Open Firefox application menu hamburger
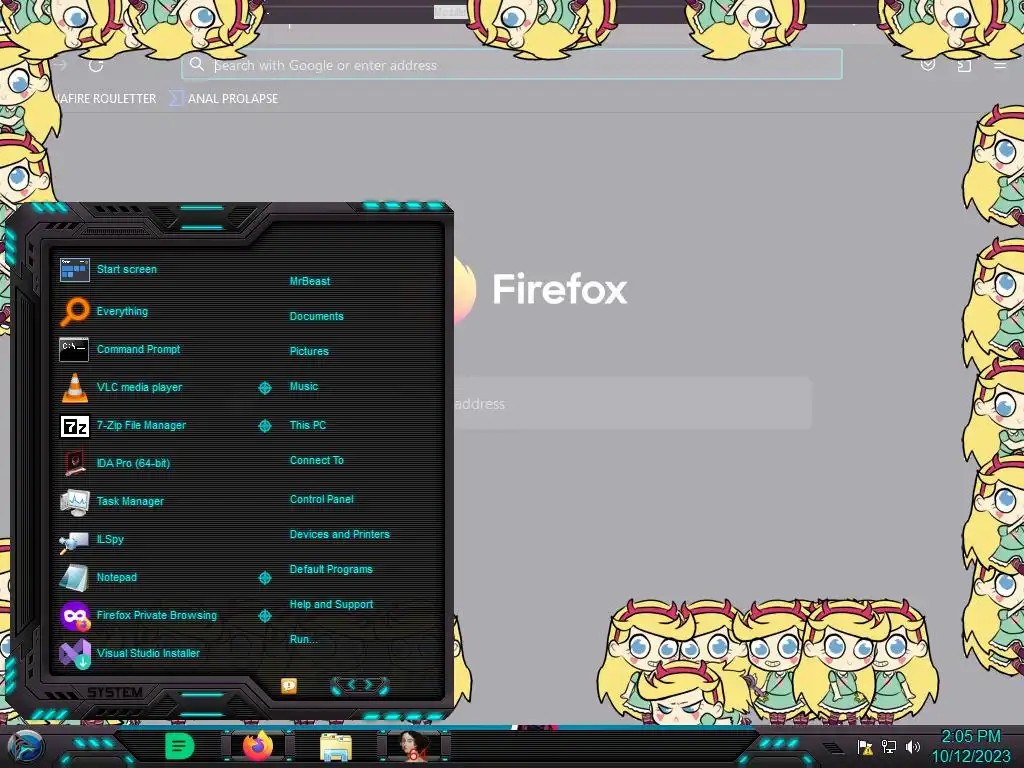This screenshot has width=1024, height=768. 1000,65
